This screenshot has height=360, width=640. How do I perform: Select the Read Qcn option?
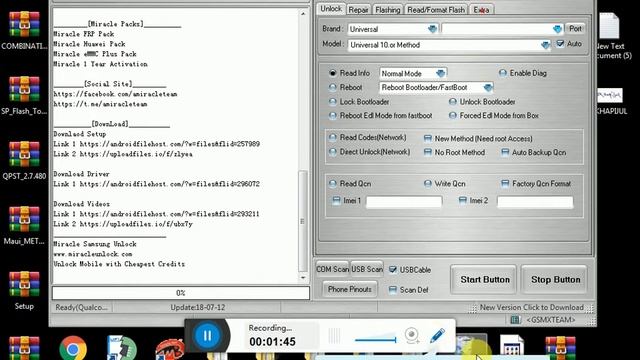pyautogui.click(x=333, y=184)
